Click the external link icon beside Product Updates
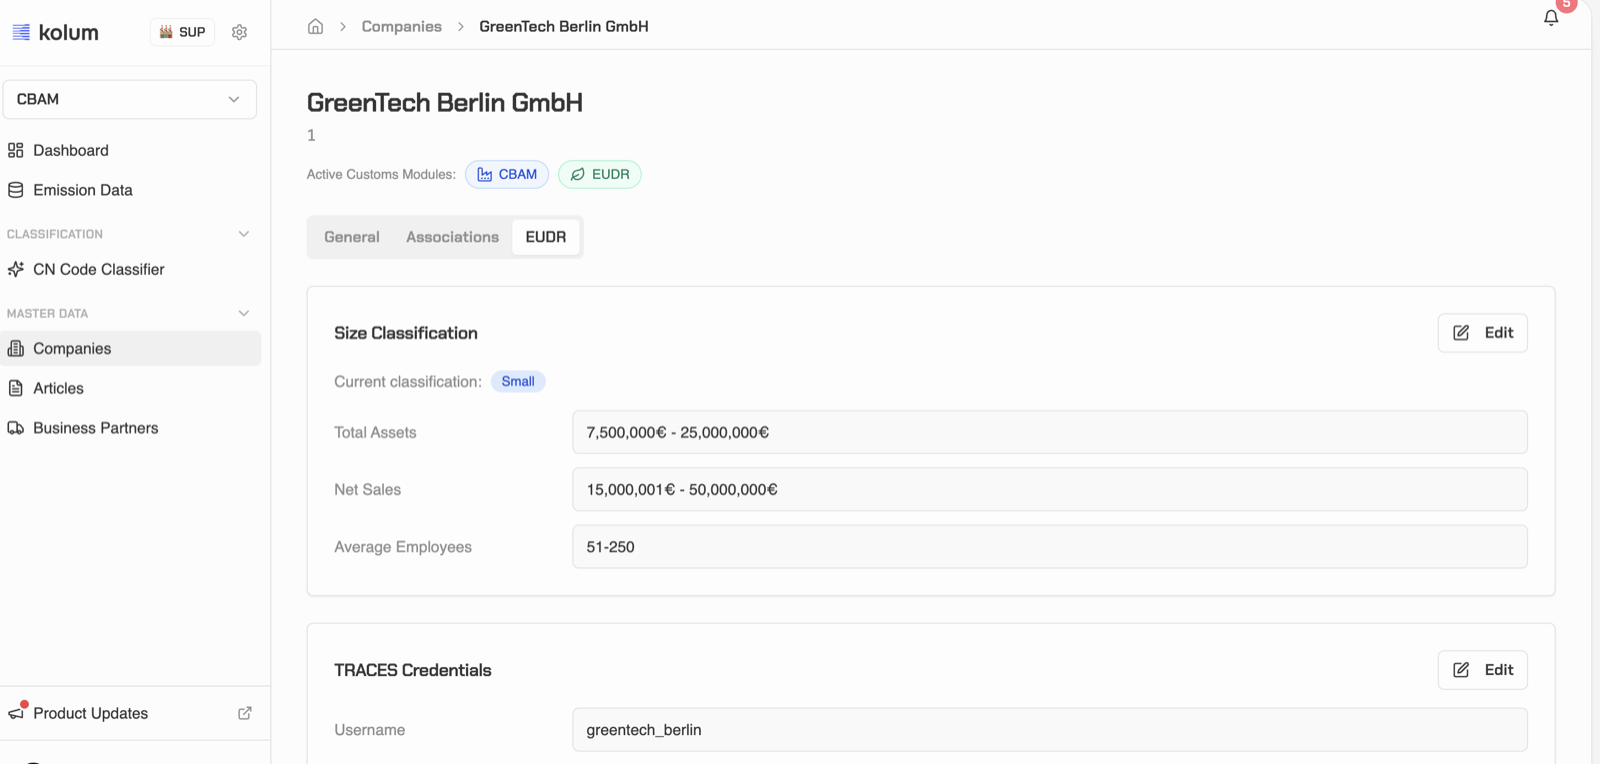1600x764 pixels. point(245,713)
